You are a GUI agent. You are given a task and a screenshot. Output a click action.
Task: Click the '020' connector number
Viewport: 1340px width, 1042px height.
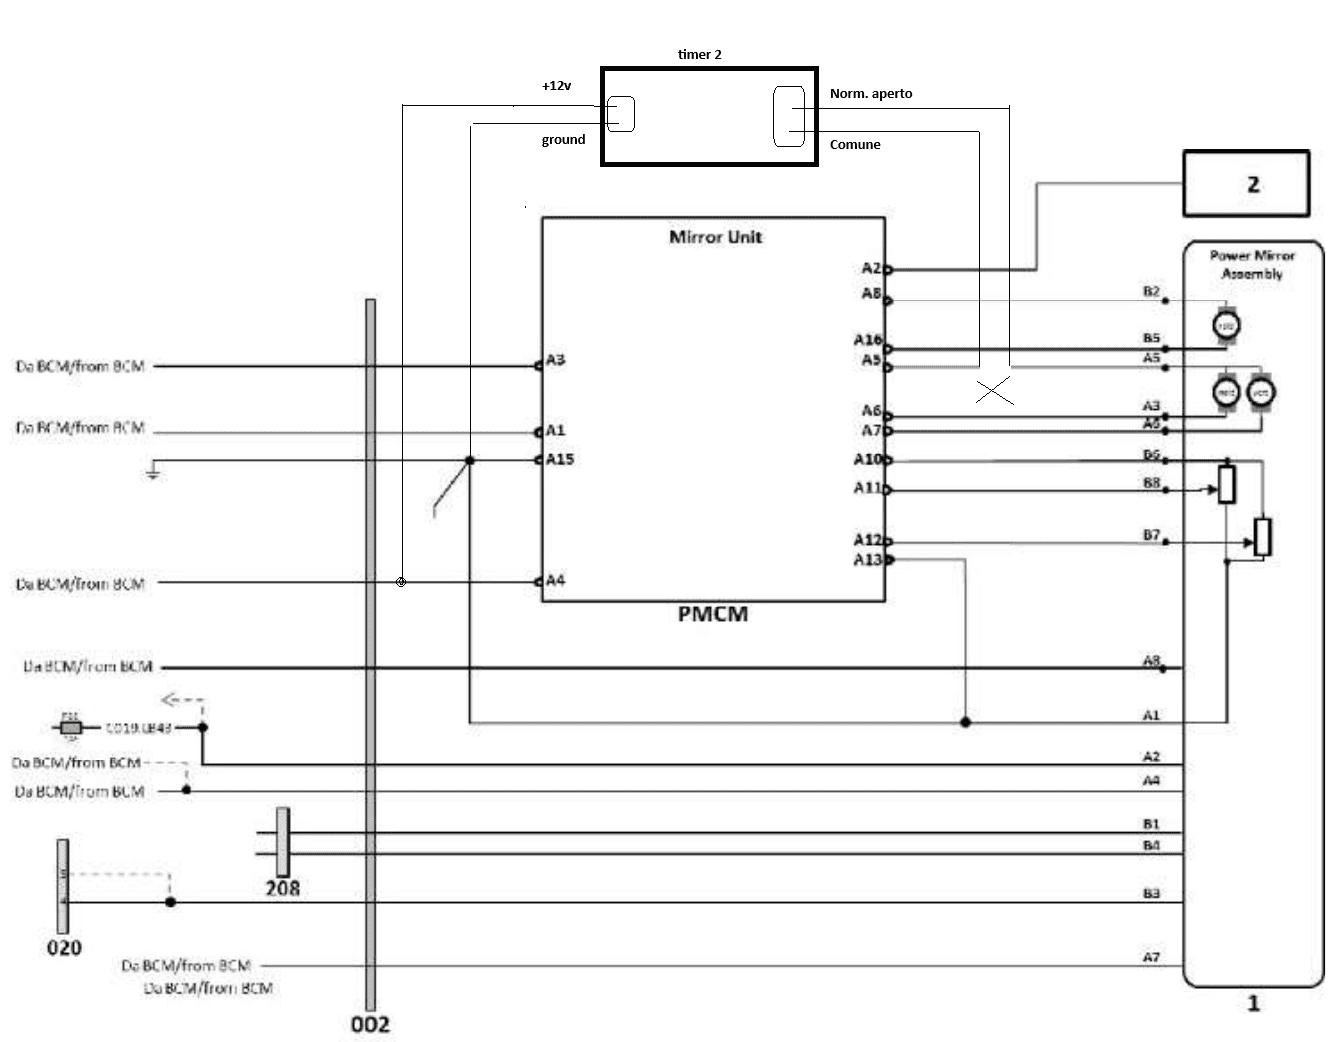(x=64, y=947)
